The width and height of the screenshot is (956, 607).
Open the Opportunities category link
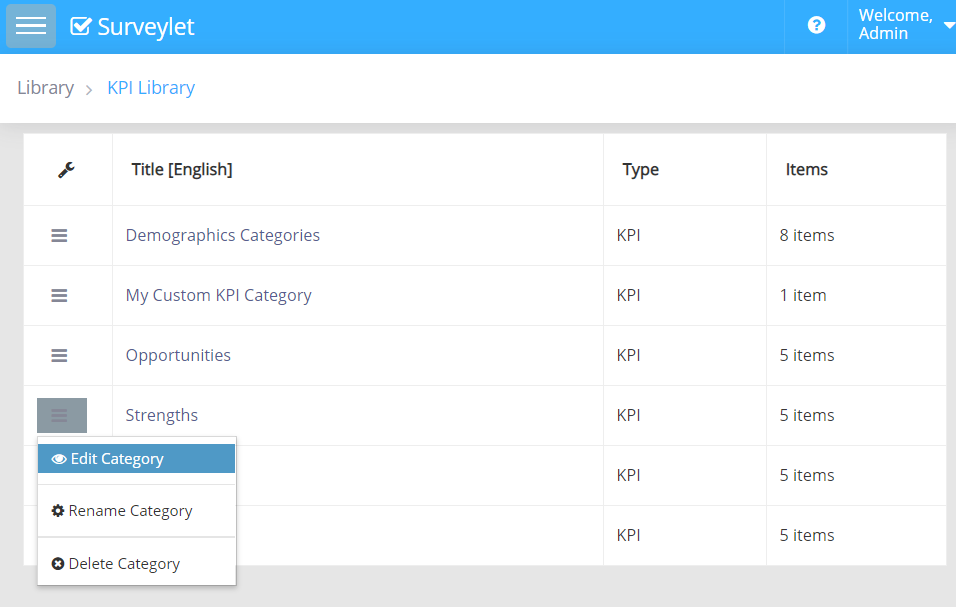pyautogui.click(x=178, y=355)
